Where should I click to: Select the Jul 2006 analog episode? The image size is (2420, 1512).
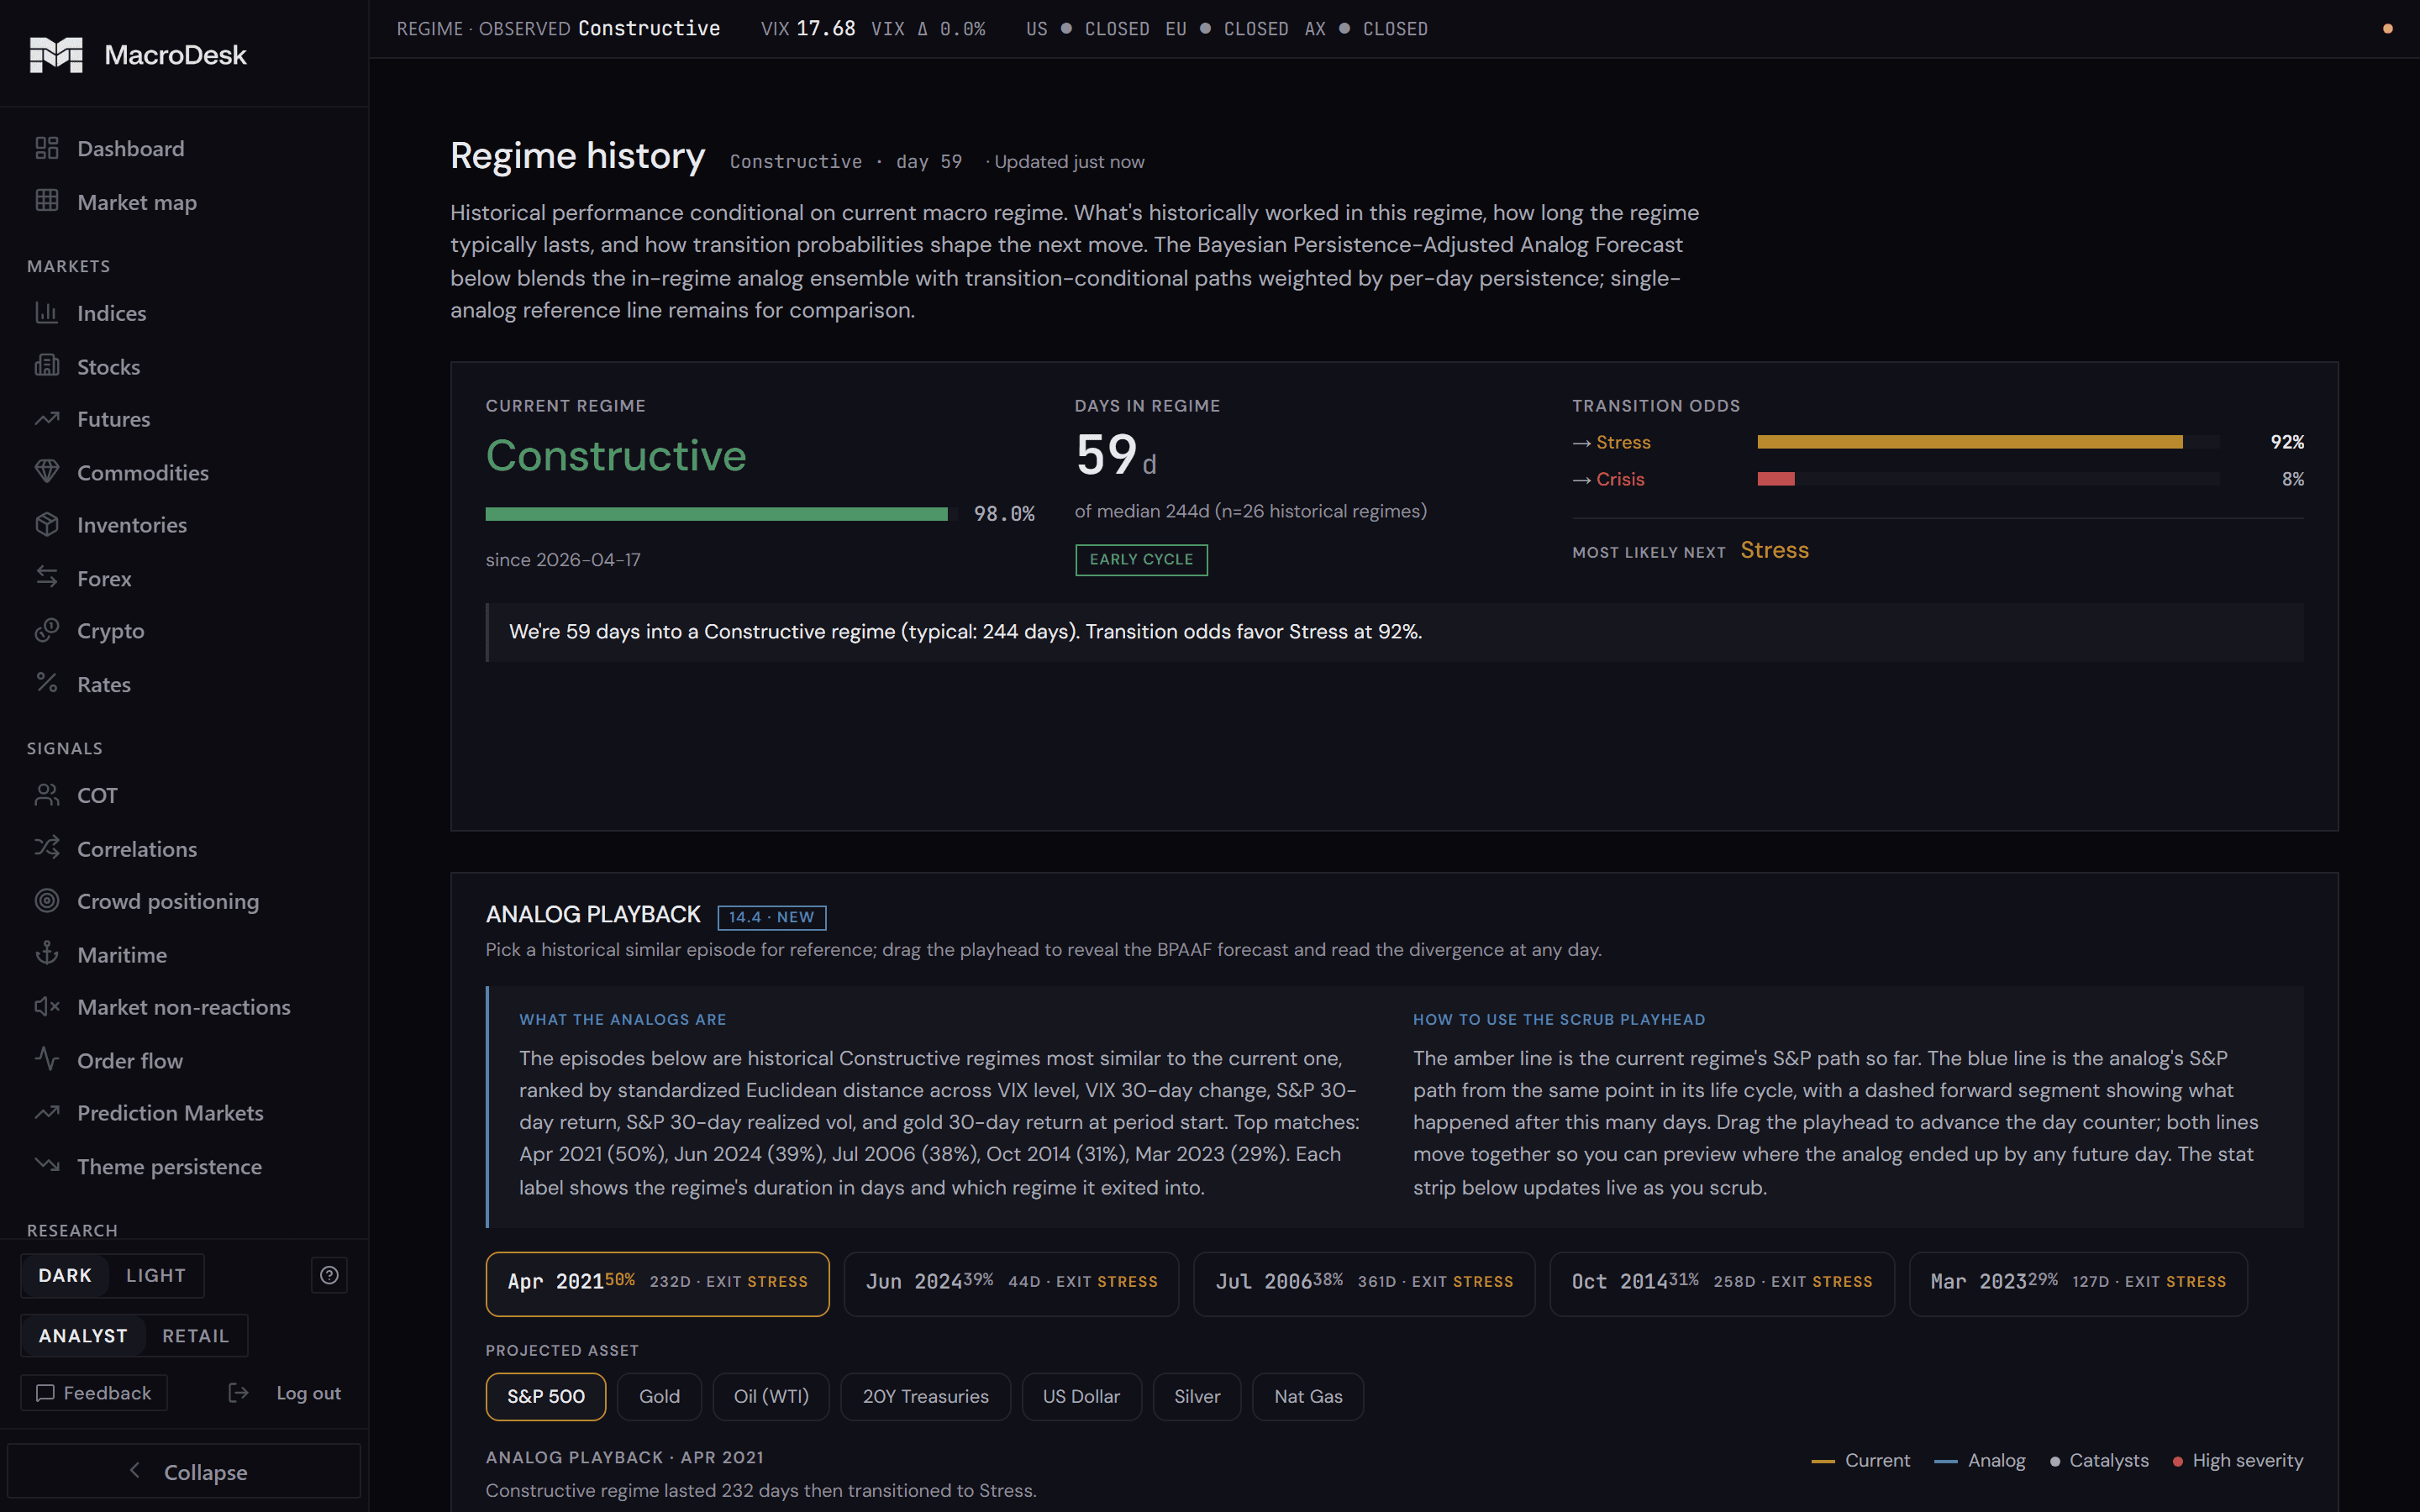click(1364, 1283)
